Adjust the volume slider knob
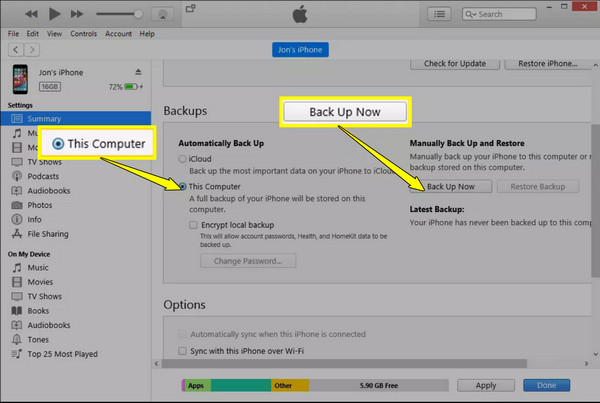600x403 pixels. pyautogui.click(x=138, y=14)
